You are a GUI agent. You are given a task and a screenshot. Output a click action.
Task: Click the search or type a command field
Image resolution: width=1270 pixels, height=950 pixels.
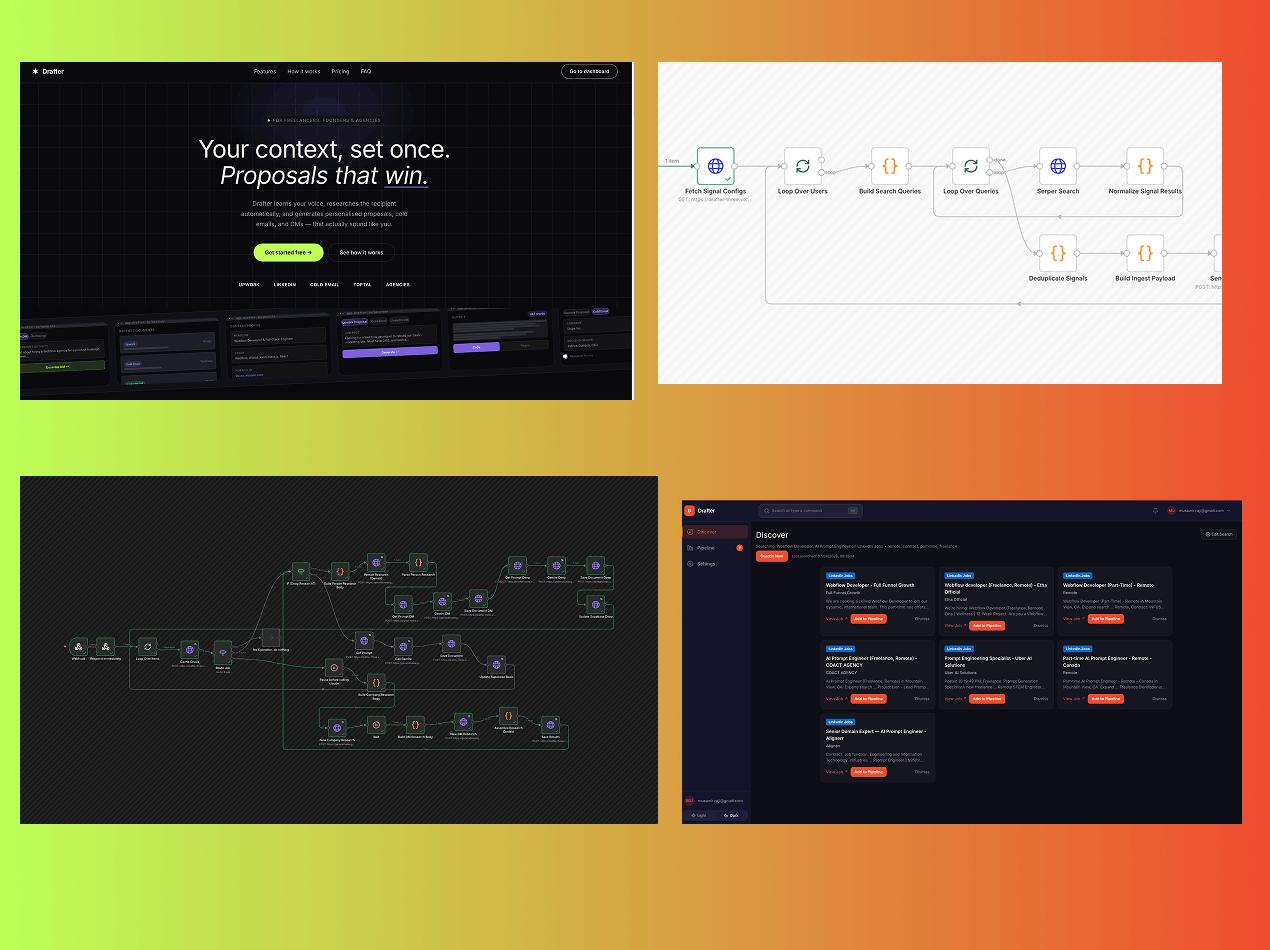[x=808, y=510]
